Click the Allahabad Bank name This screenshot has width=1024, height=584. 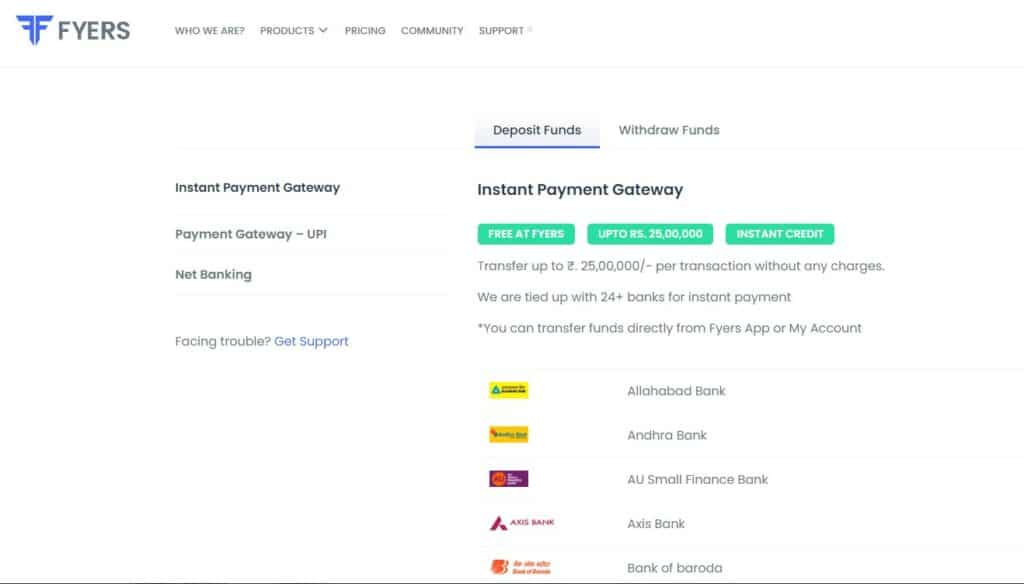[x=676, y=391]
